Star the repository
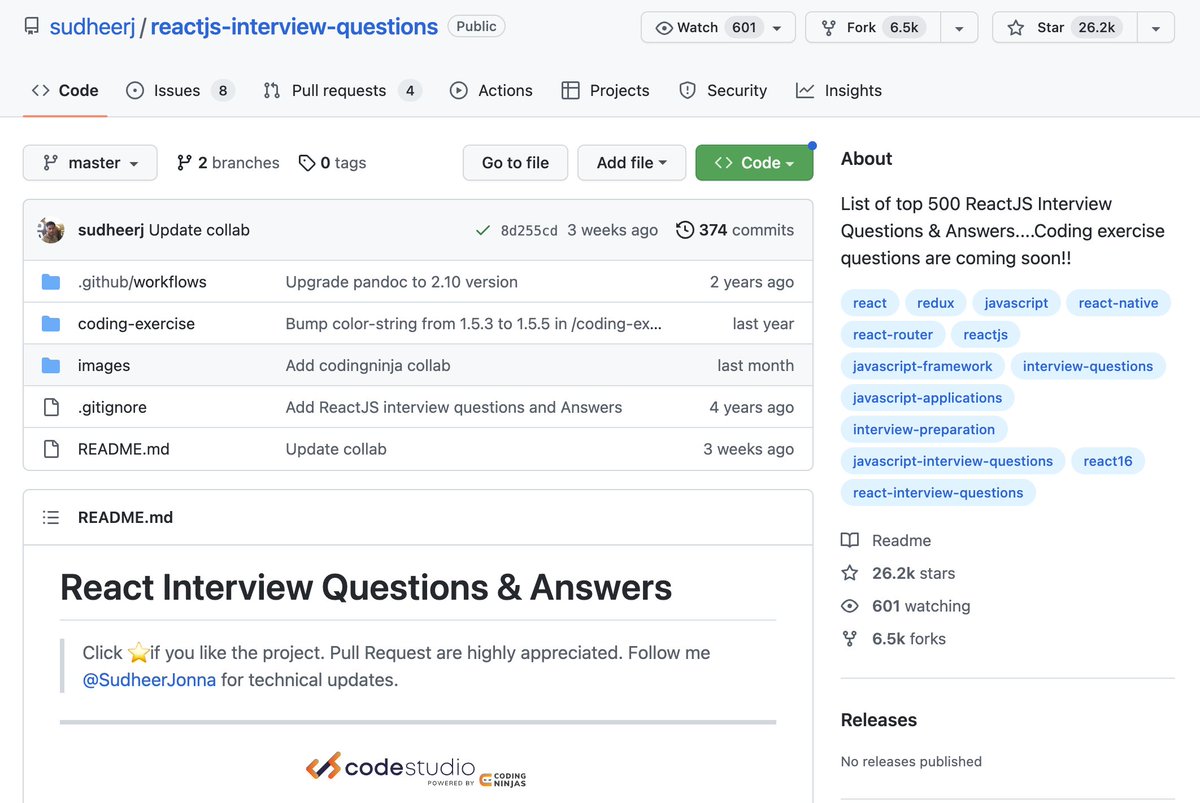1200x803 pixels. pos(1063,28)
